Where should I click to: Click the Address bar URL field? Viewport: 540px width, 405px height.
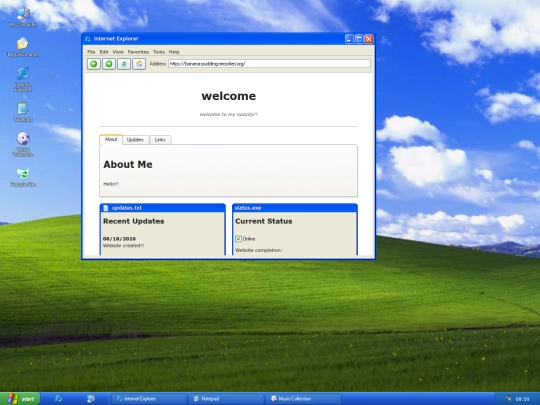[x=269, y=64]
